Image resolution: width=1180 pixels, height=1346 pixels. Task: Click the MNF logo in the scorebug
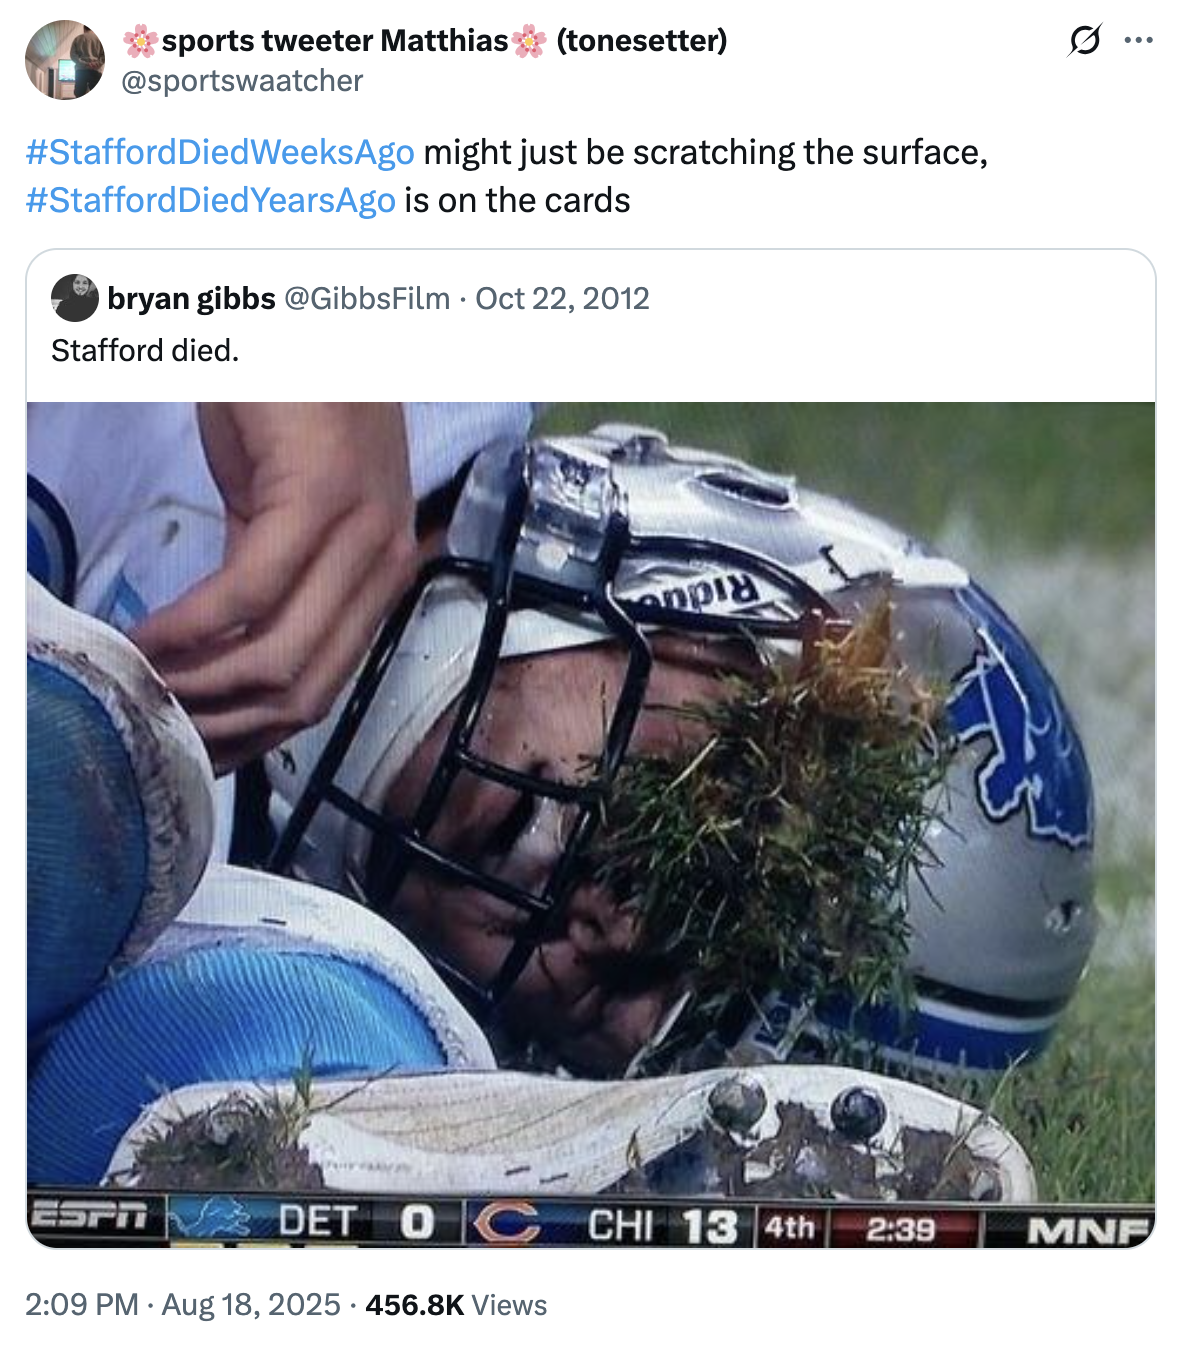1088,1229
